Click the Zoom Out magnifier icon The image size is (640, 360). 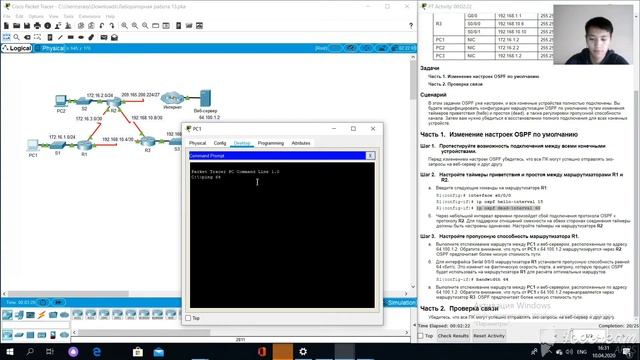tap(145, 26)
